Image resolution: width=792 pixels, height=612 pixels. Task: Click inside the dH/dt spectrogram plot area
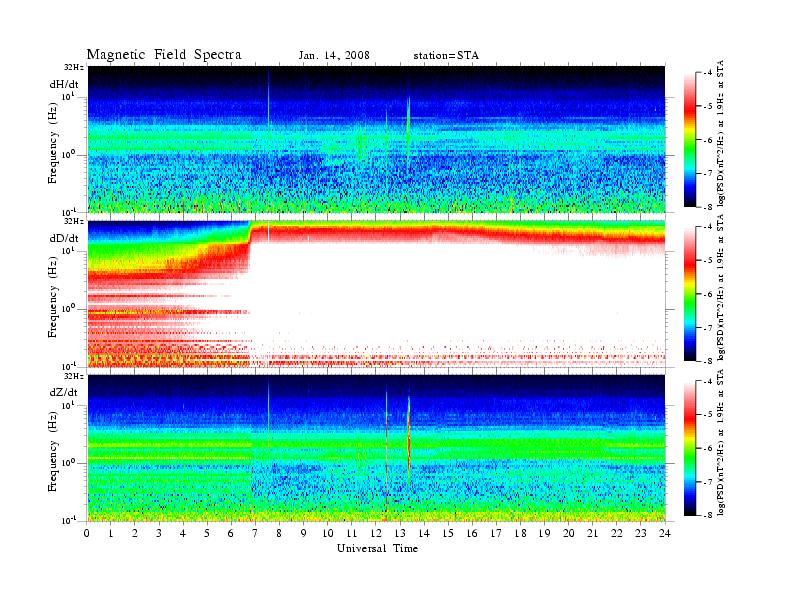click(x=376, y=139)
